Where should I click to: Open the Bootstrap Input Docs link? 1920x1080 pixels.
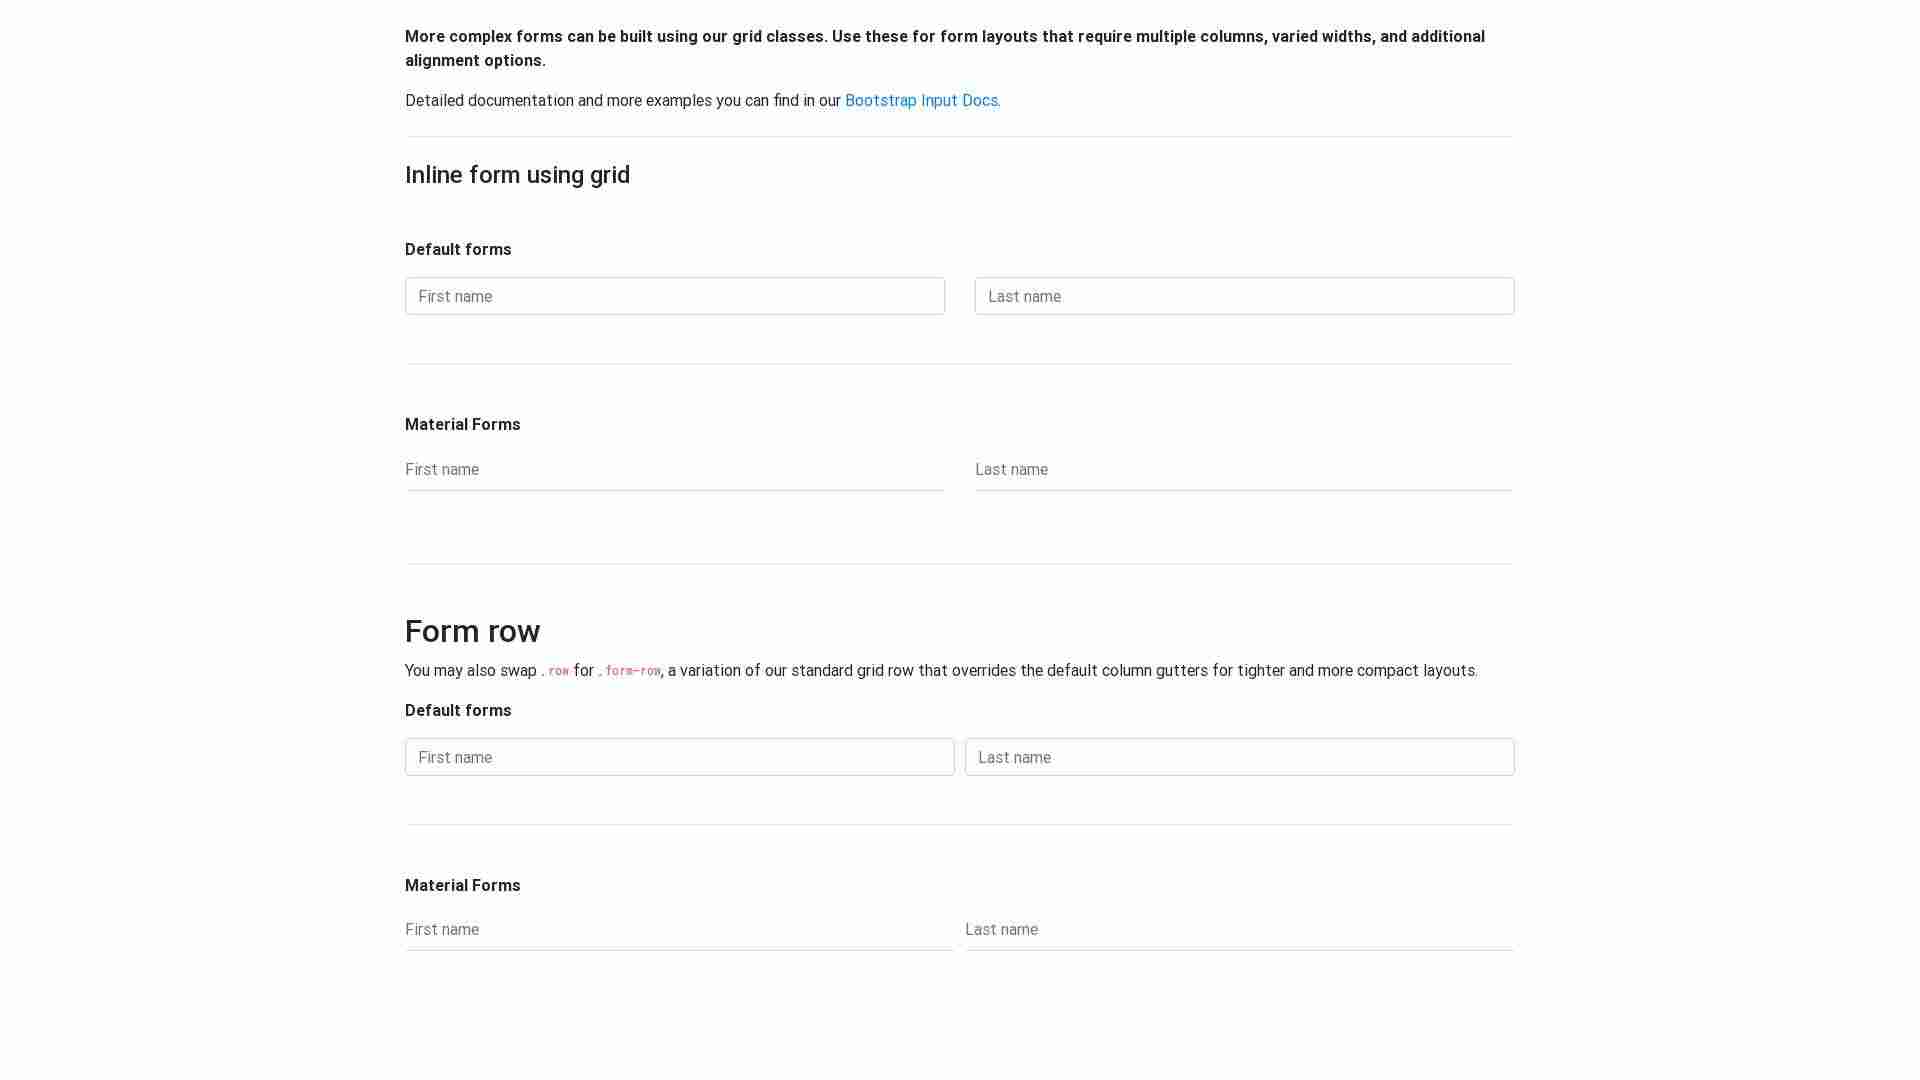(x=920, y=100)
